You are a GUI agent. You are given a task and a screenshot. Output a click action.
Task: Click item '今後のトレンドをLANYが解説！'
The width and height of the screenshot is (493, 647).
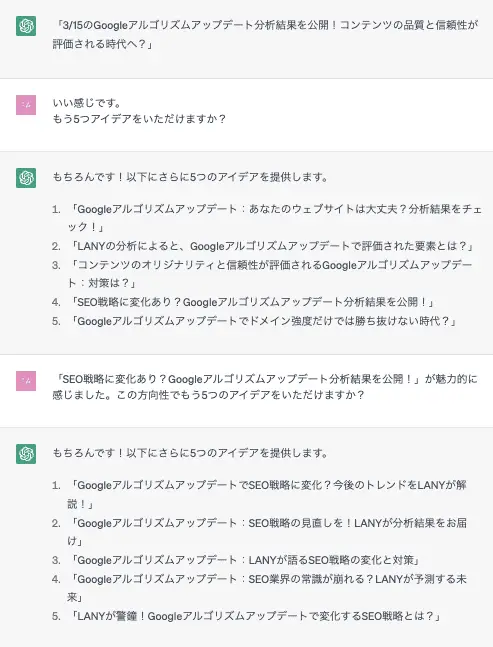click(267, 494)
